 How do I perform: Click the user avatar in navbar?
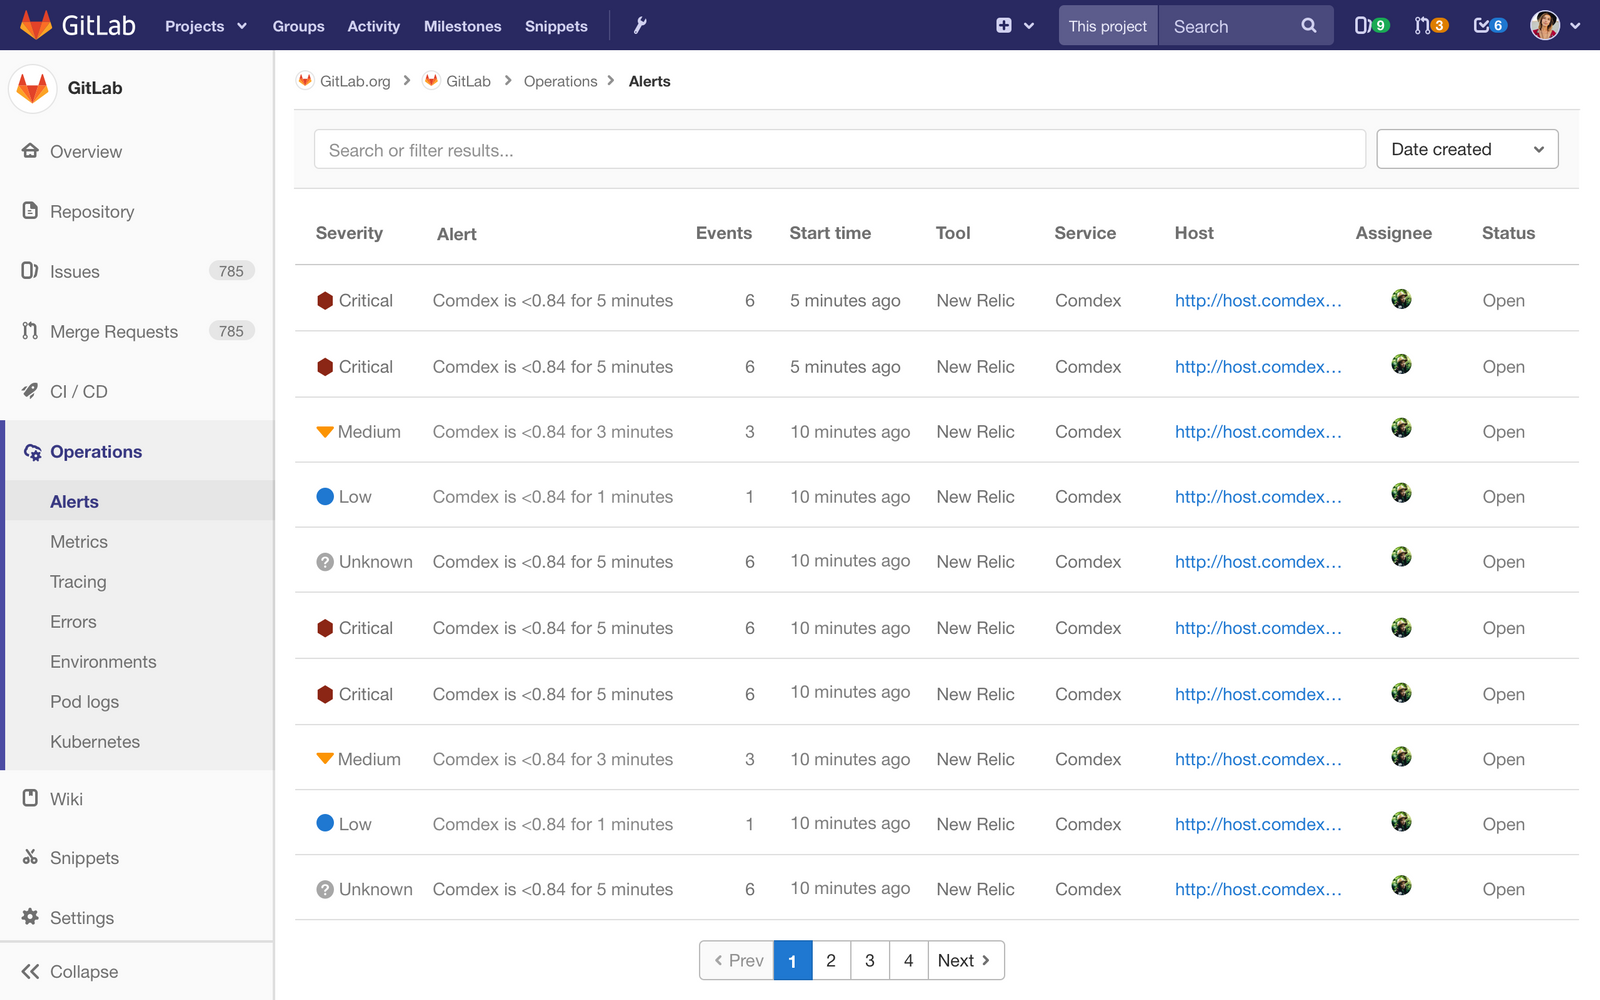[x=1545, y=25]
